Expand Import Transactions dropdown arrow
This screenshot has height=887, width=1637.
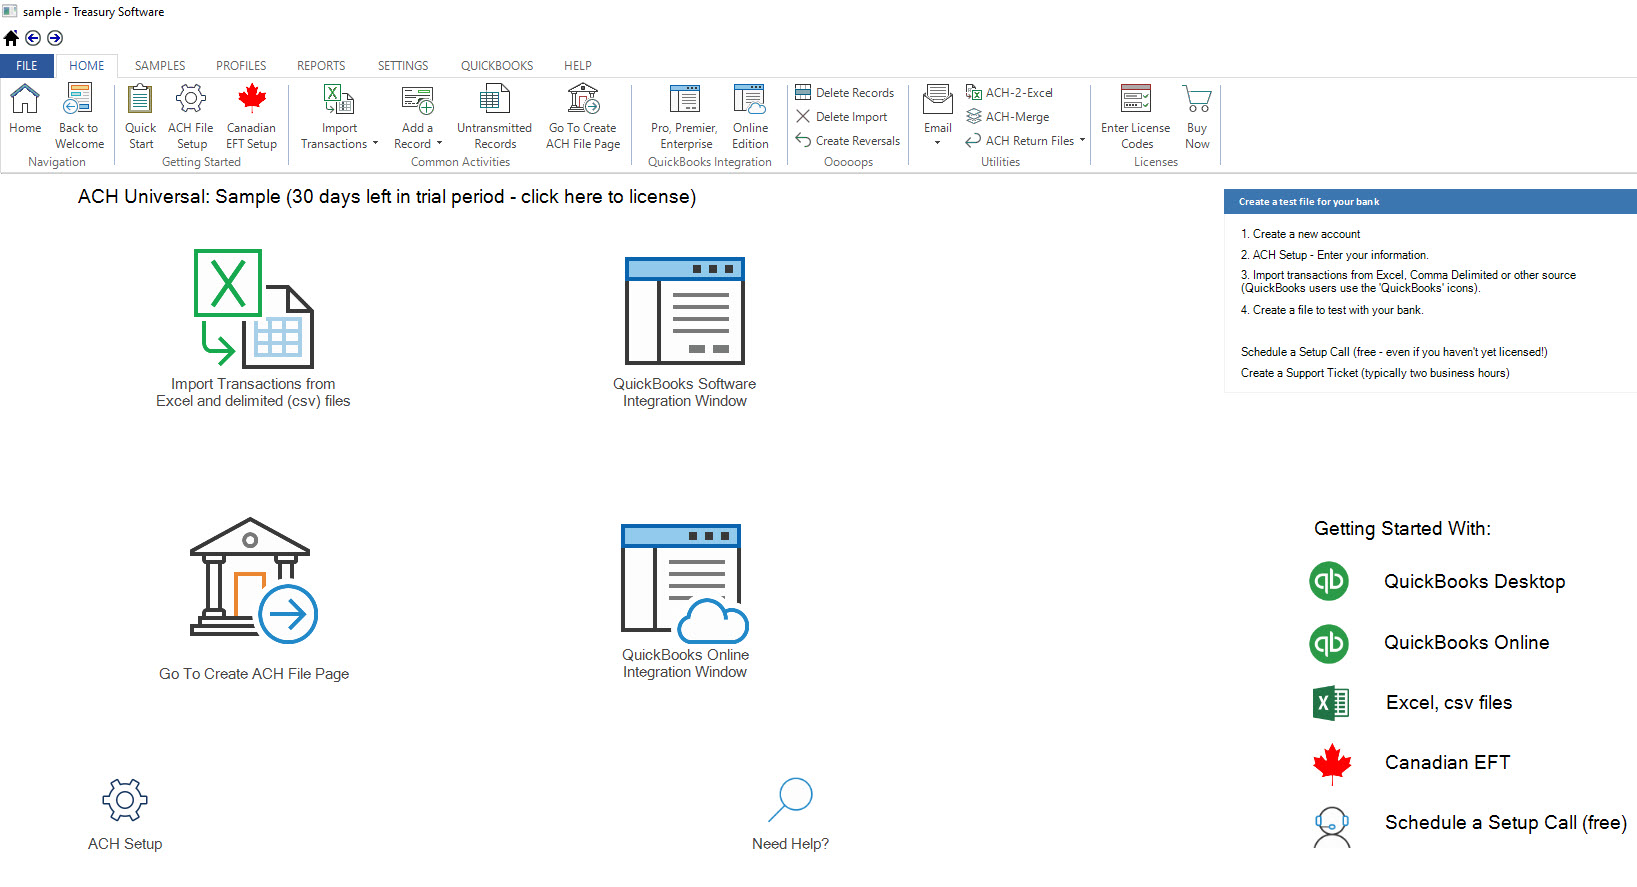[x=375, y=143]
